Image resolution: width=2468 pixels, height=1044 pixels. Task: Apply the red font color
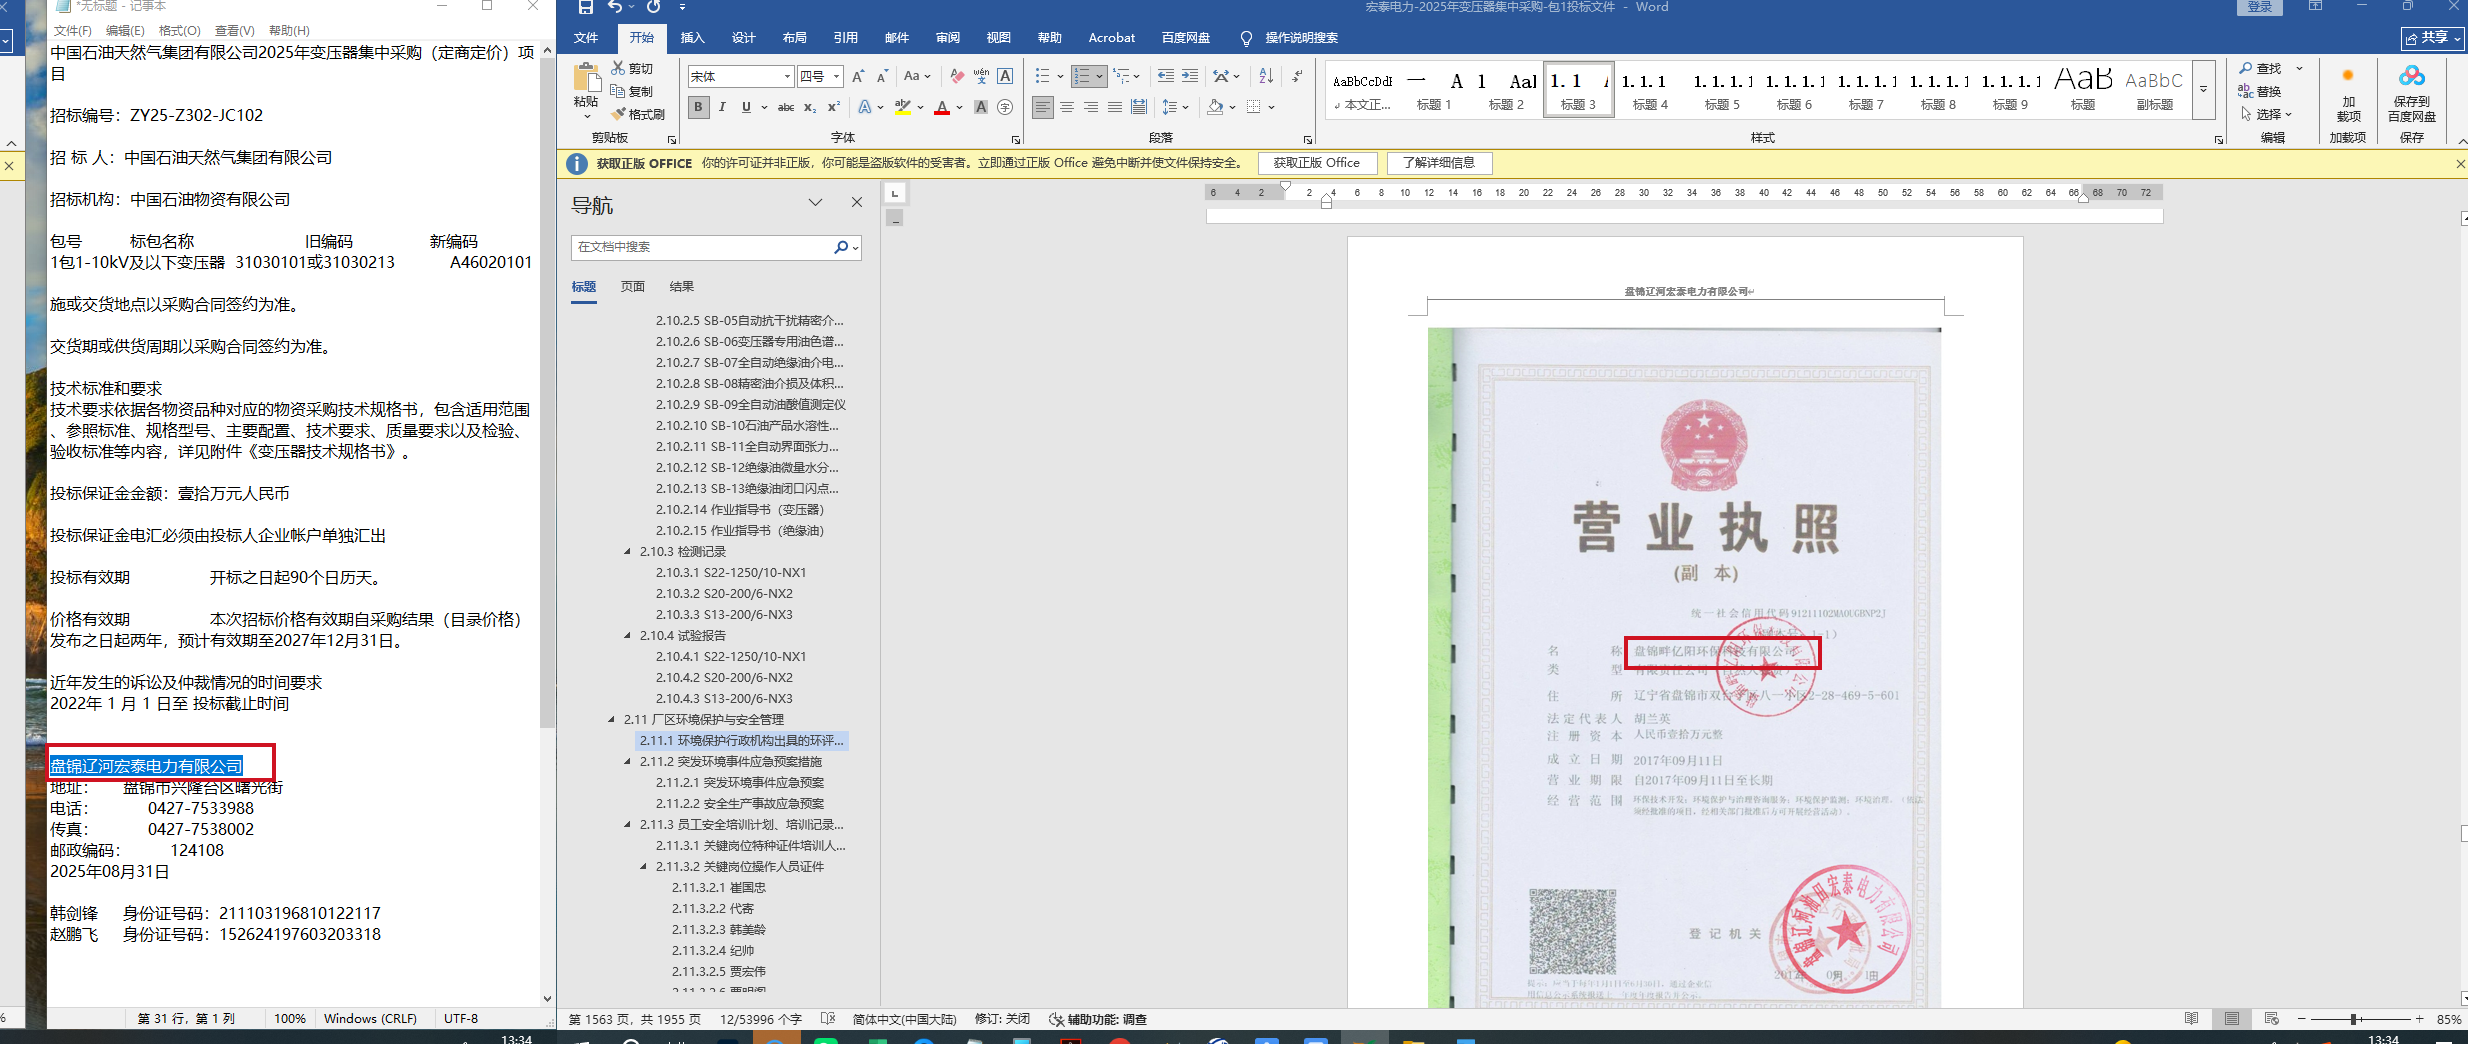coord(941,107)
